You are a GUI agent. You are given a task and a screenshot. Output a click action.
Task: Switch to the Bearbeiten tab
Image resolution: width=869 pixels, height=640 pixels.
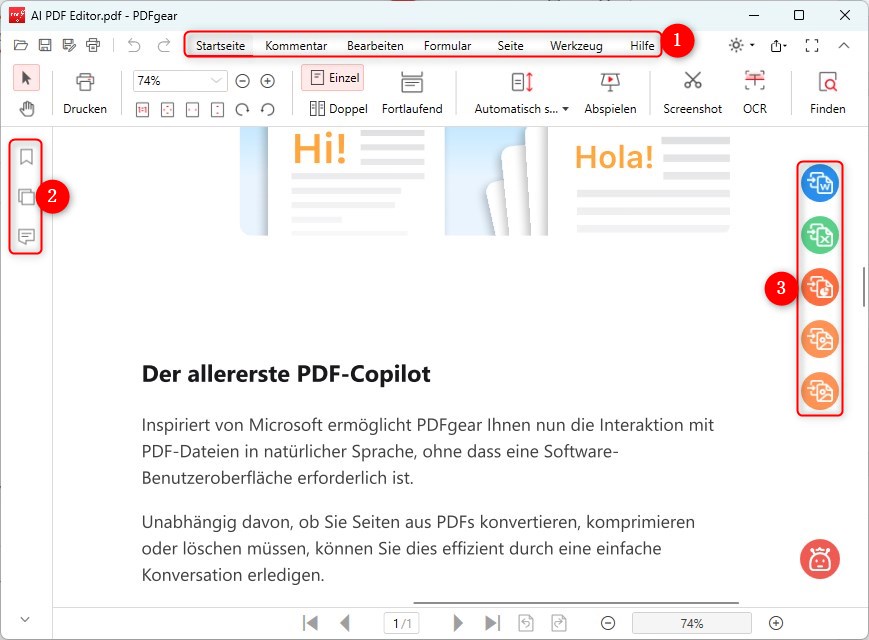point(375,45)
